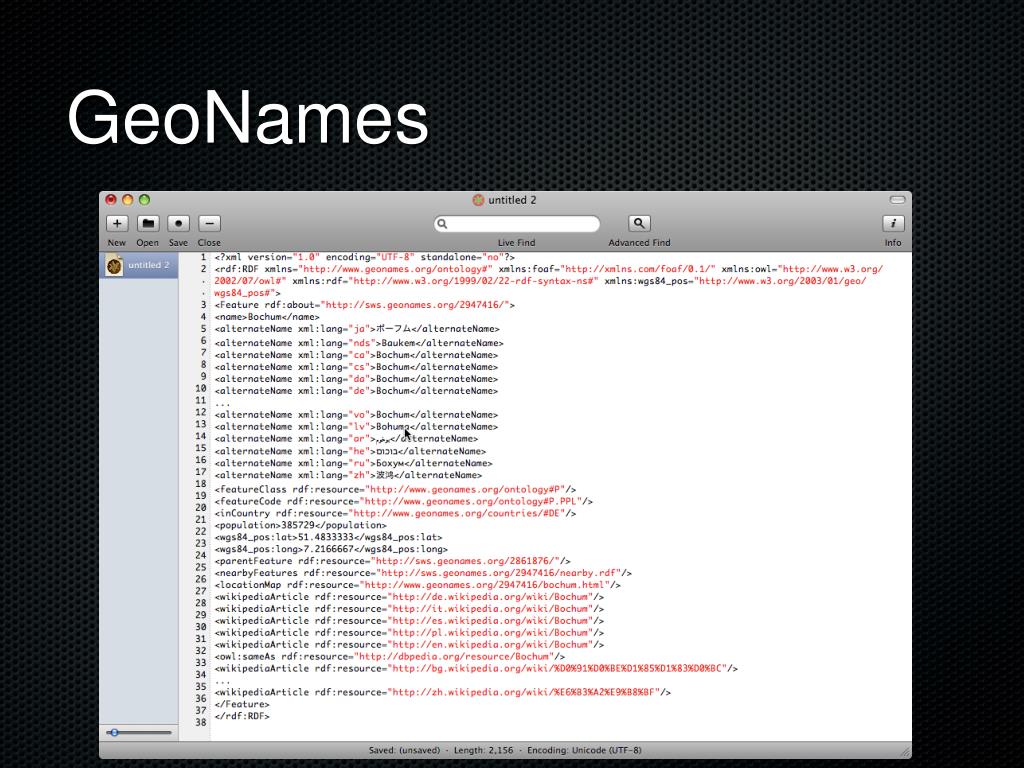Viewport: 1024px width, 768px height.
Task: Click the wgs84_pos:lat 51.4833333 line
Action: click(x=328, y=537)
